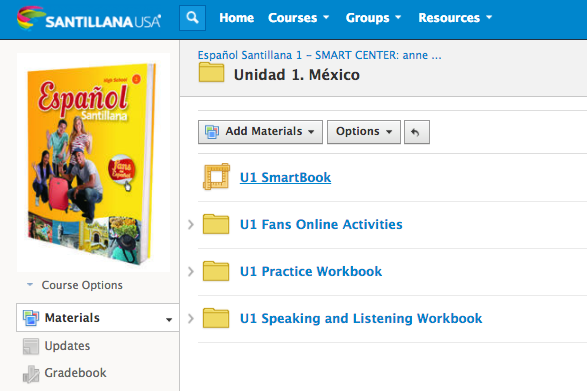The width and height of the screenshot is (587, 391).
Task: Click the Updates sidebar icon
Action: pos(31,346)
